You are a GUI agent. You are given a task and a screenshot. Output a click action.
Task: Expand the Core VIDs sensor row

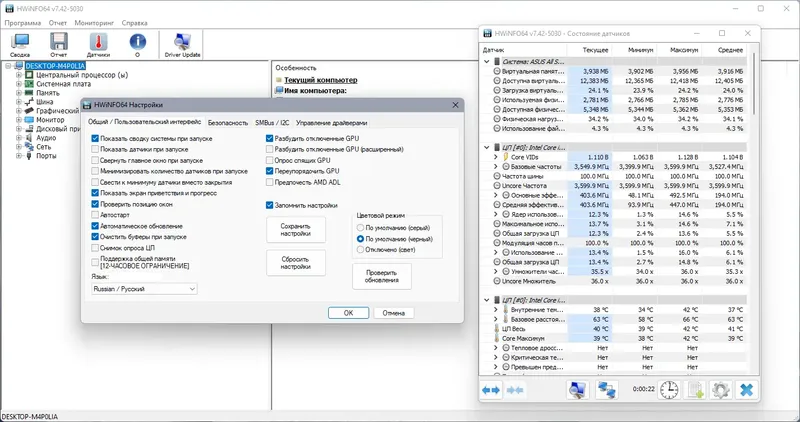tap(496, 157)
